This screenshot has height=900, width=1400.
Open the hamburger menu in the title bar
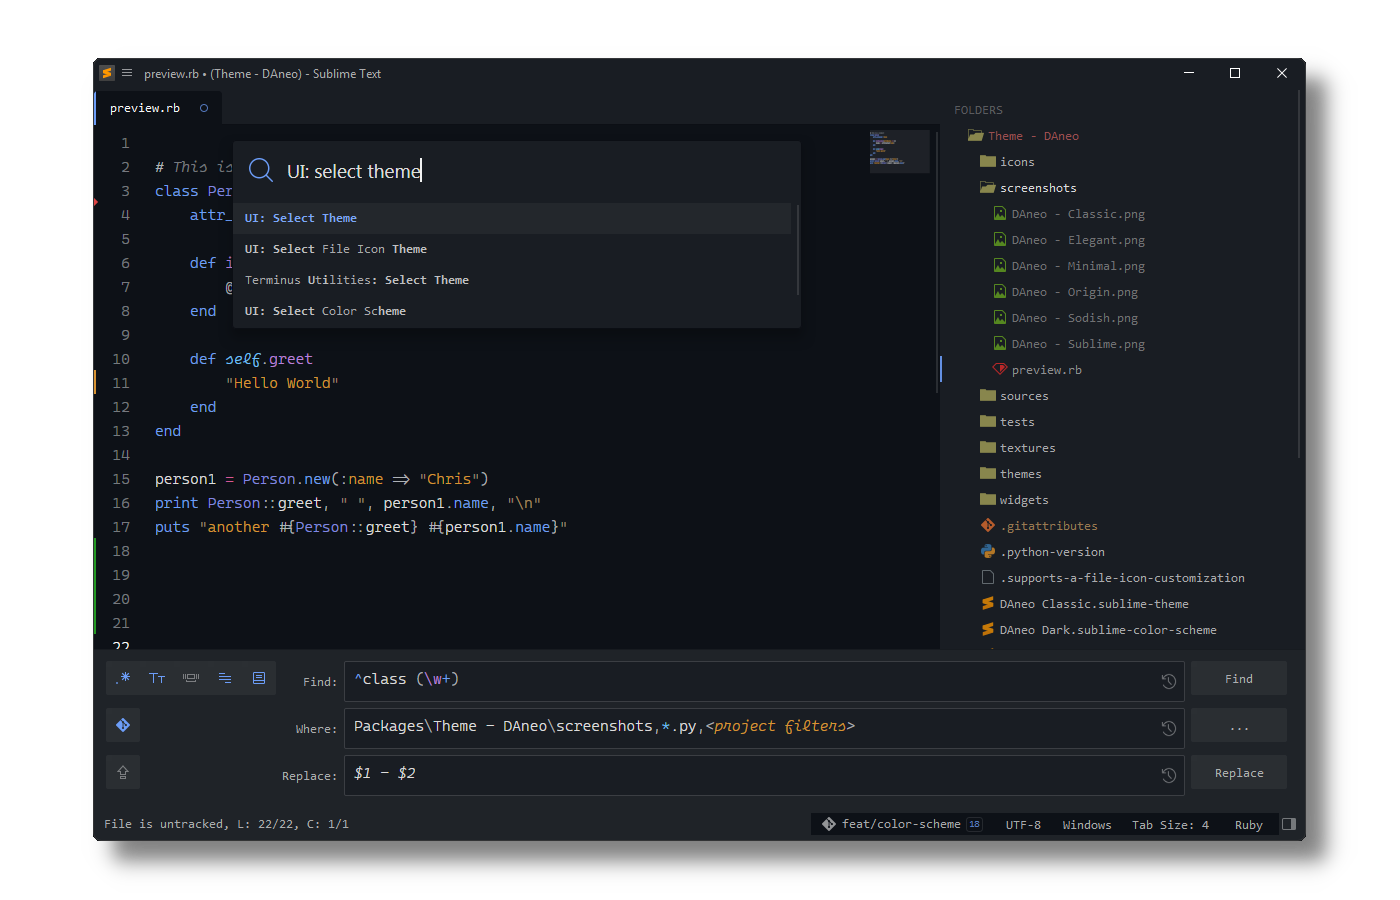127,73
